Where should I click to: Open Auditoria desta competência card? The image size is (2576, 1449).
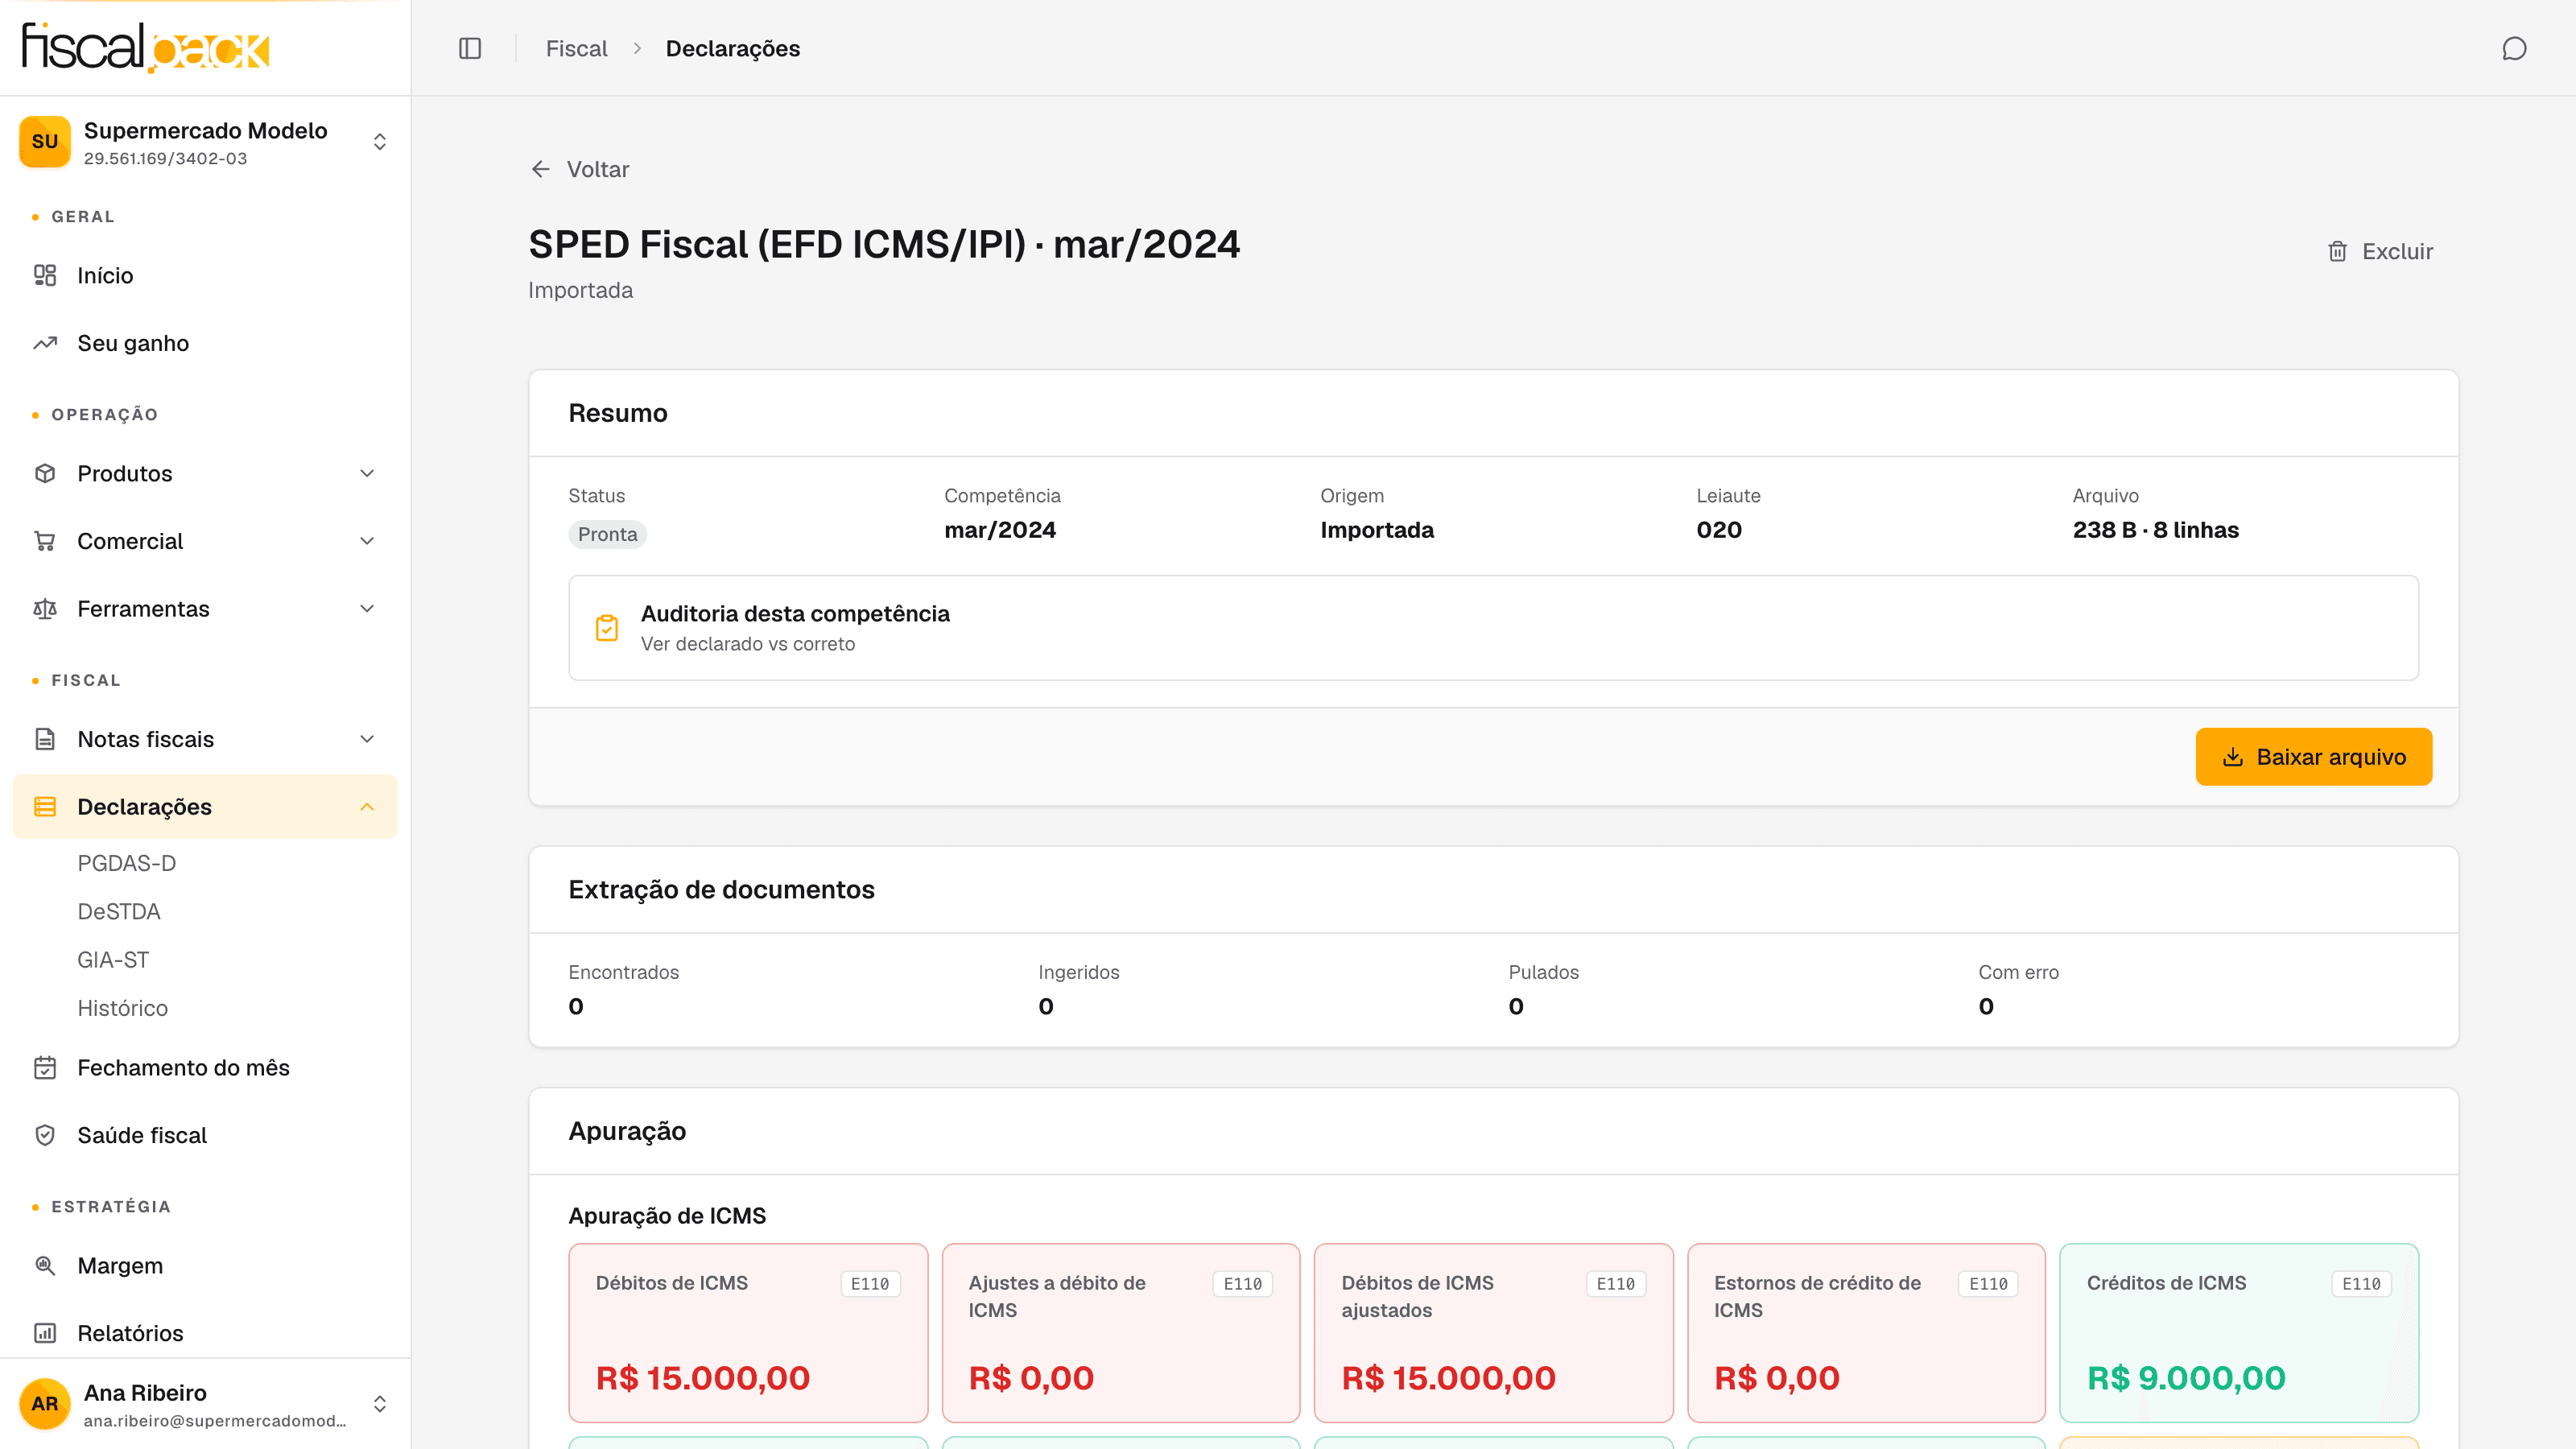[1493, 628]
